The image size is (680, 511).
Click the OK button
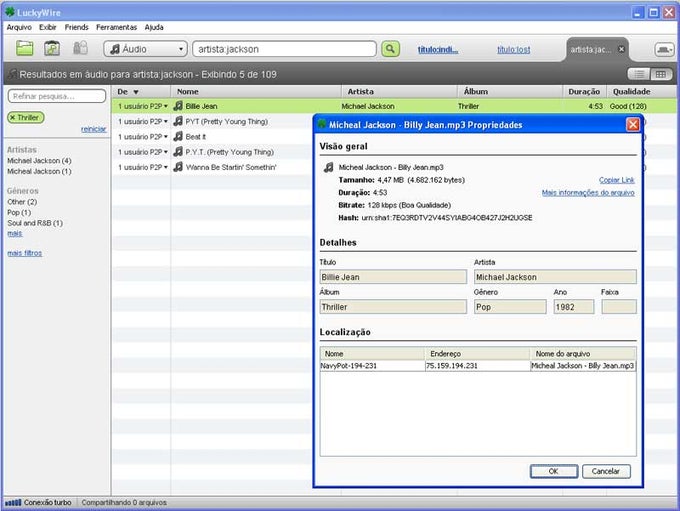tap(554, 471)
